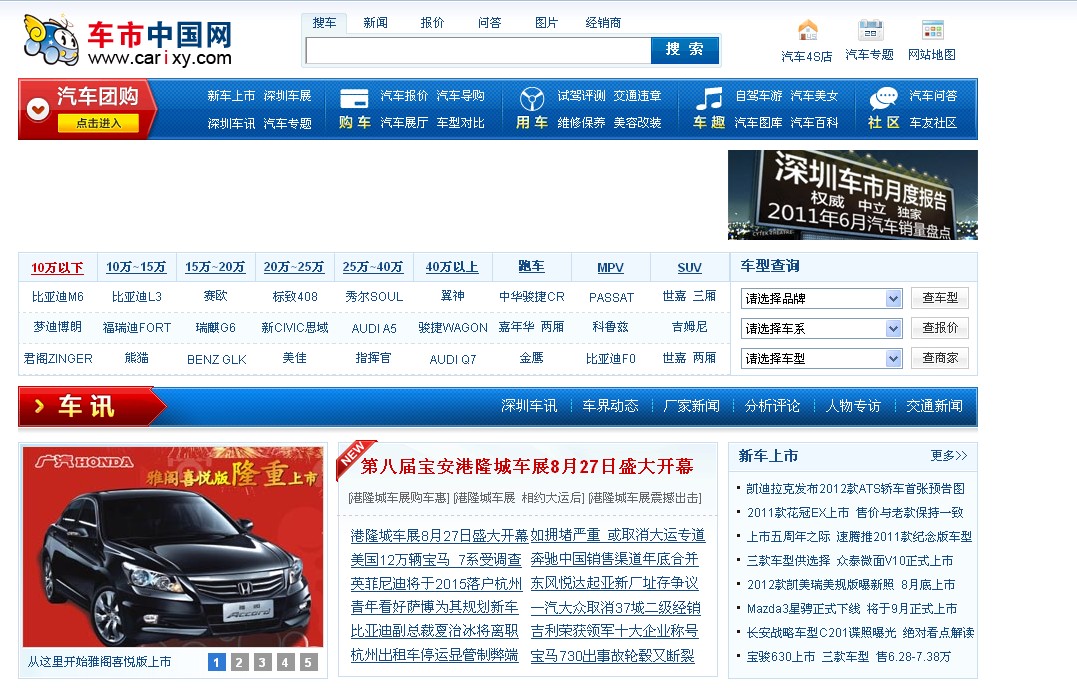This screenshot has width=1077, height=688.
Task: Open 更多>> in the 新车上市 panel
Action: (951, 456)
